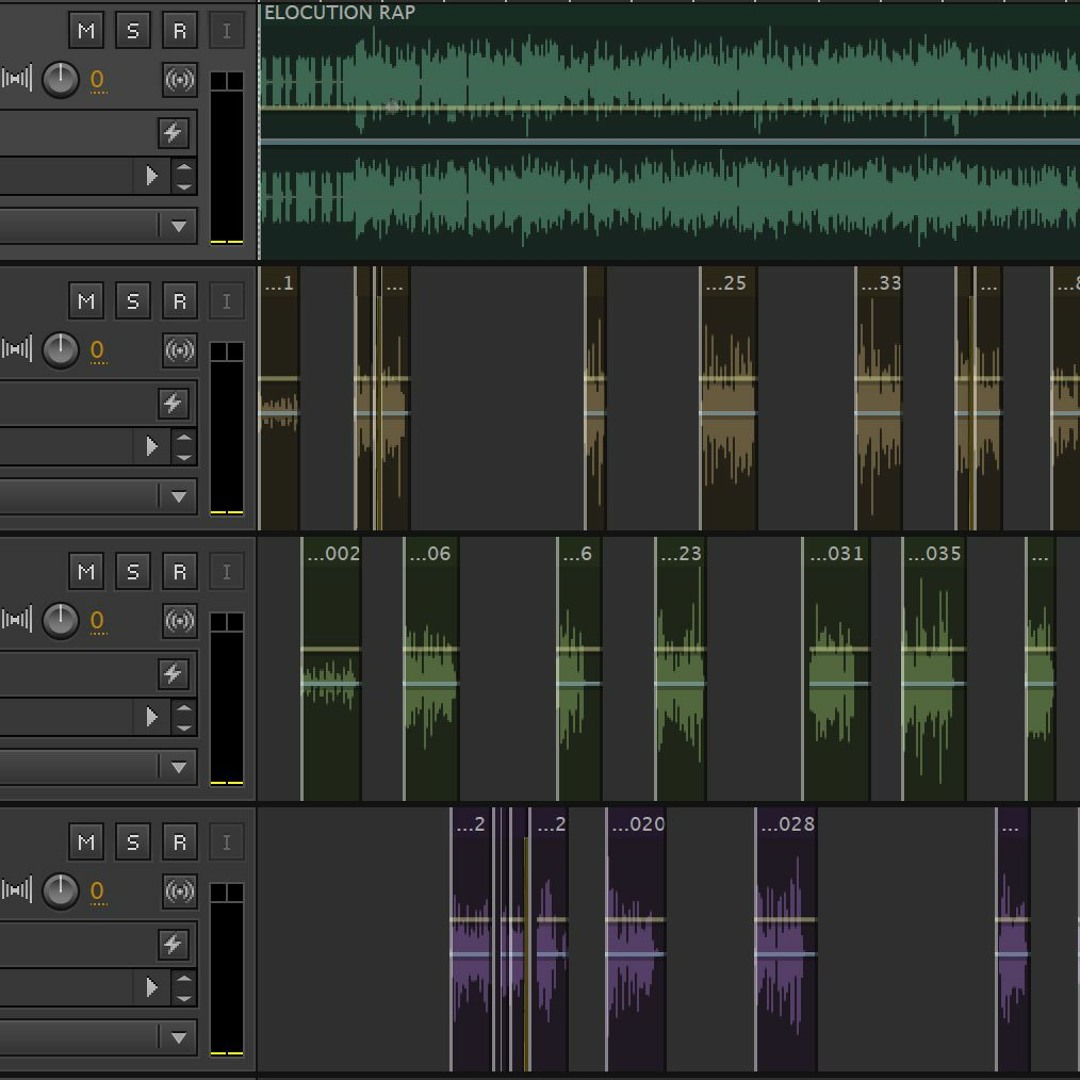Mute the ELOCUTION RAP track
The width and height of the screenshot is (1080, 1080).
(86, 31)
